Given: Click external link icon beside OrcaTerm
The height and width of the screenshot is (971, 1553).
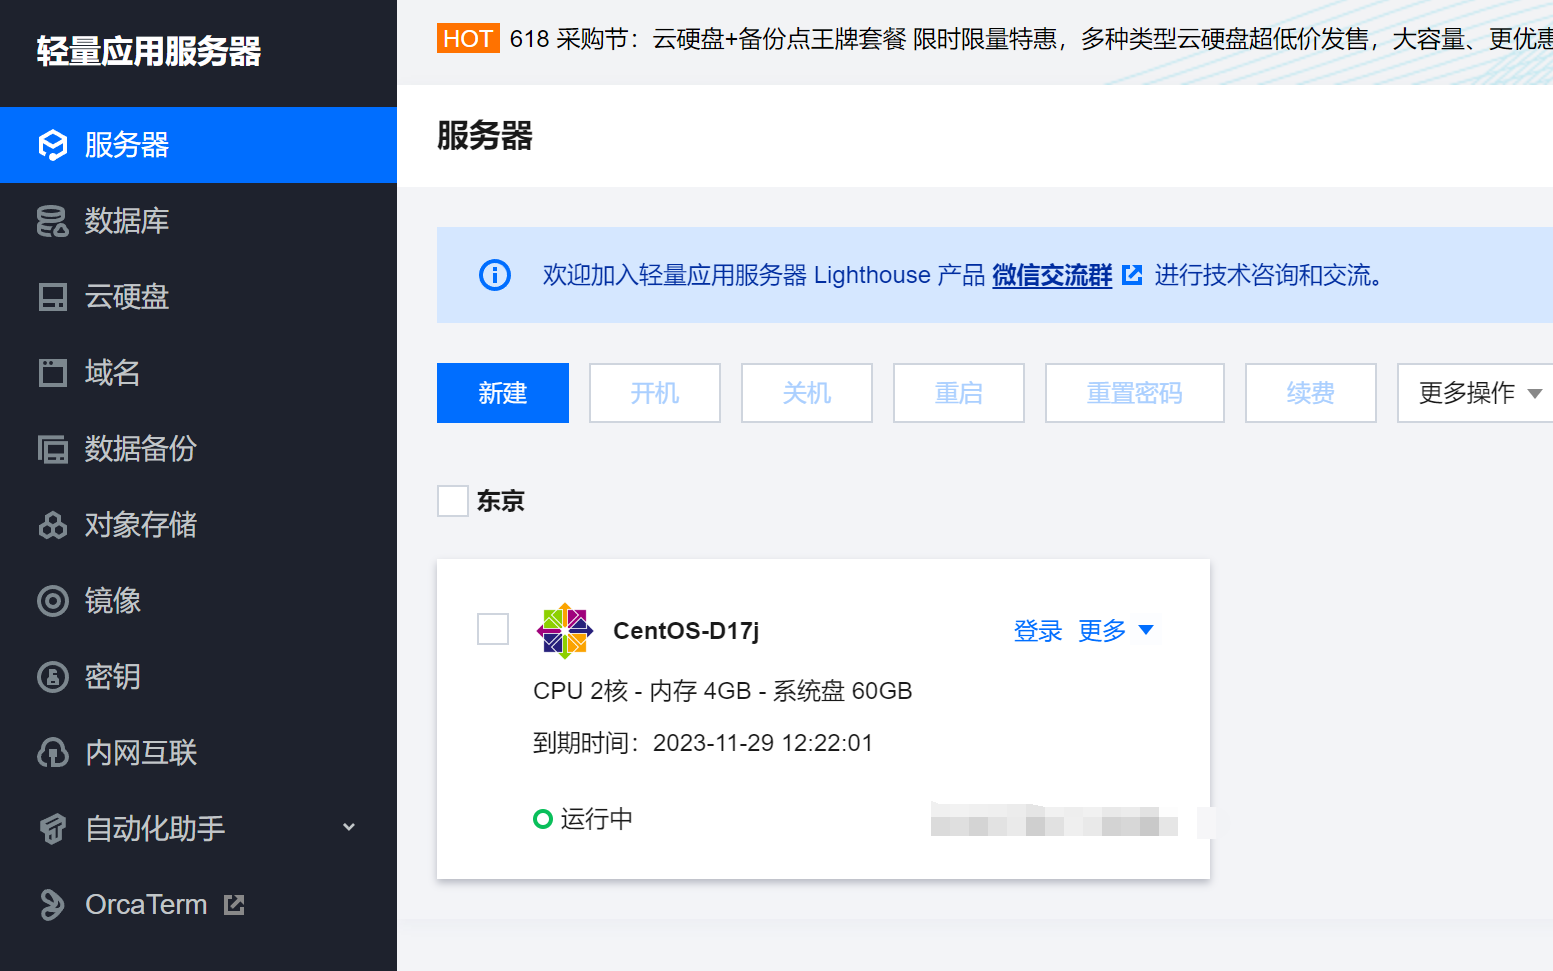Looking at the screenshot, I should pyautogui.click(x=234, y=905).
